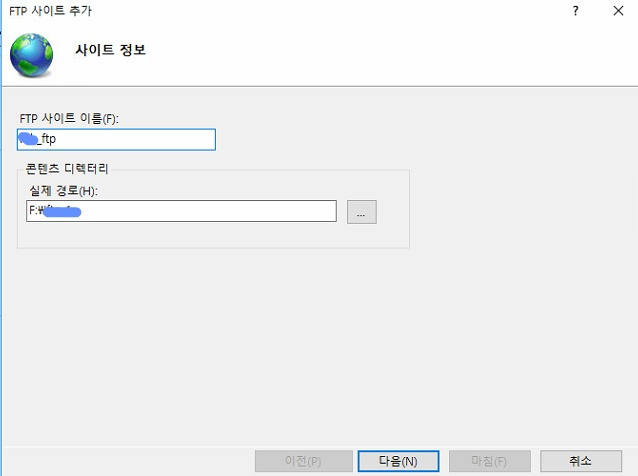Image resolution: width=638 pixels, height=476 pixels.
Task: Click the globe icon in the header
Action: tap(31, 55)
